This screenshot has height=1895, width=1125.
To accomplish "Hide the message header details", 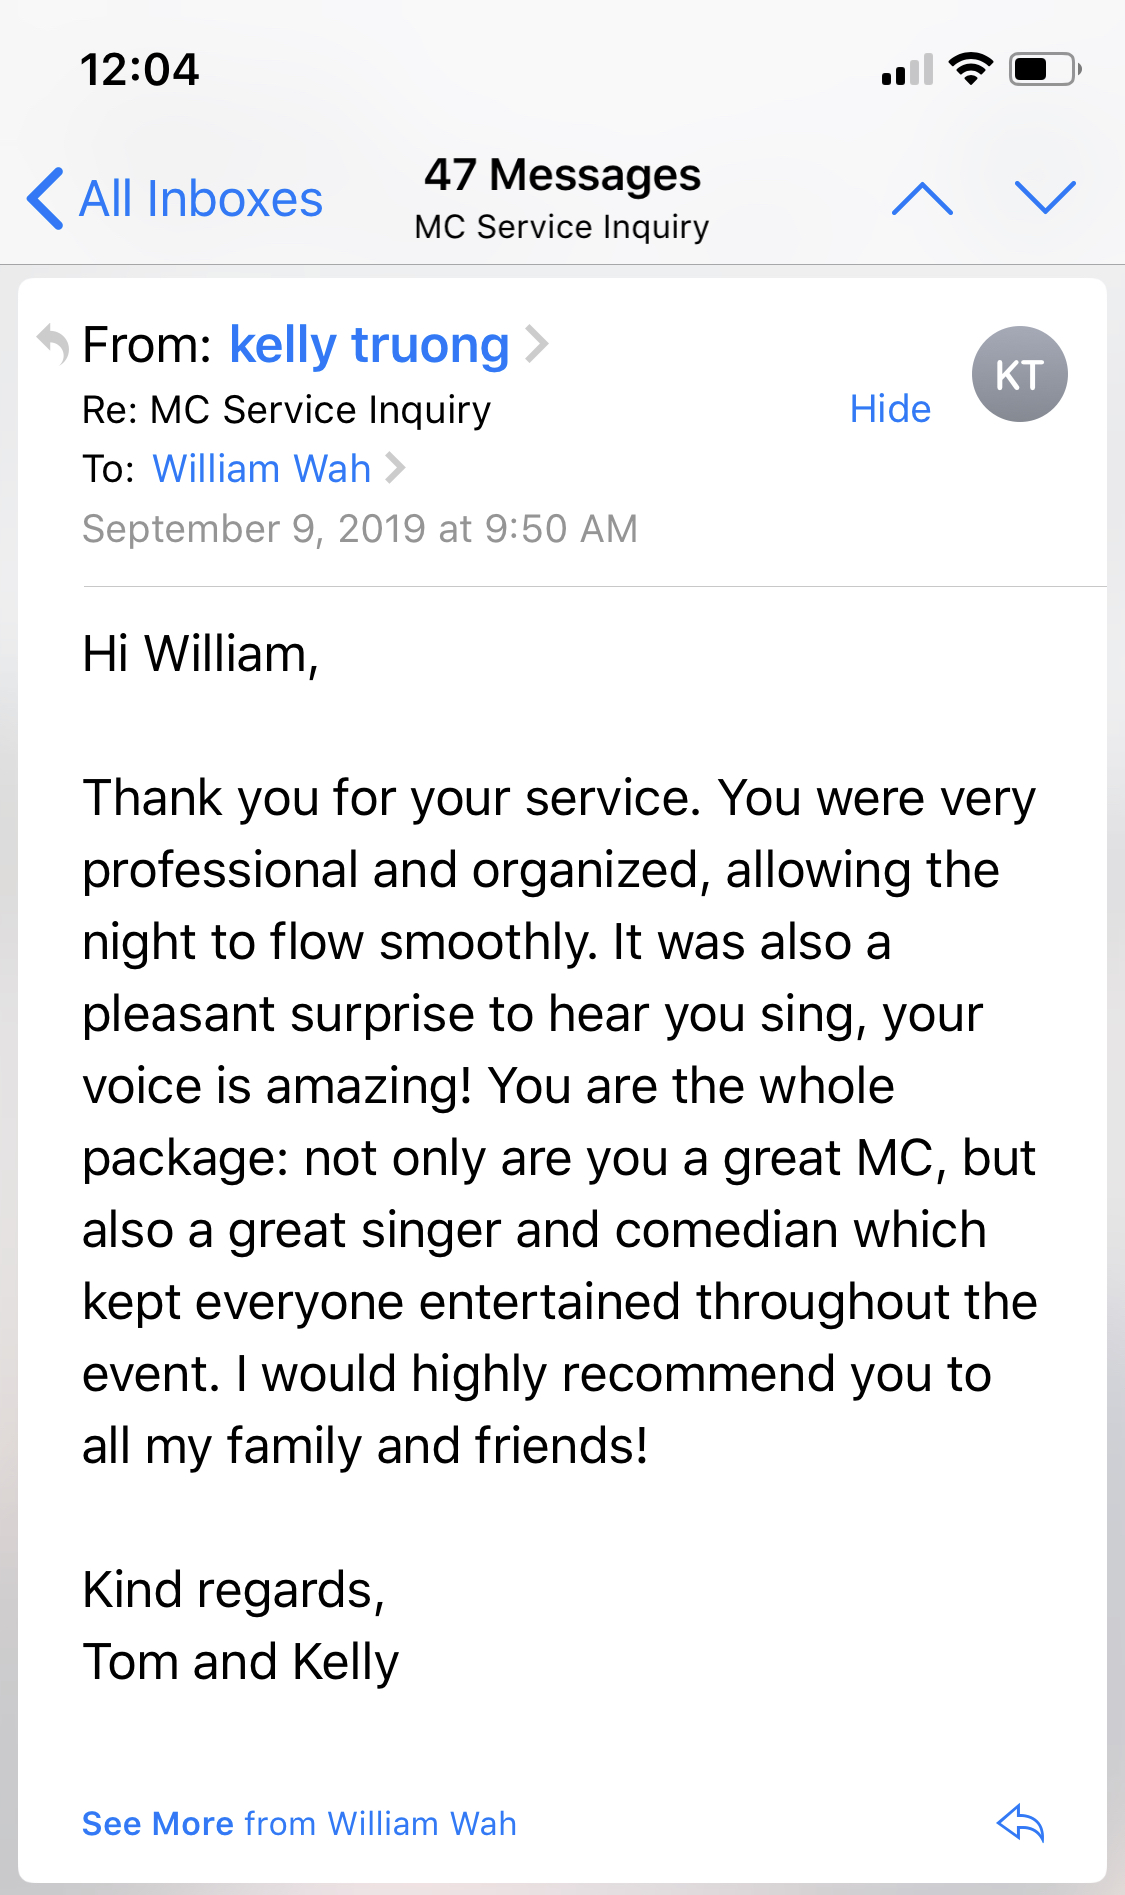I will pyautogui.click(x=890, y=409).
